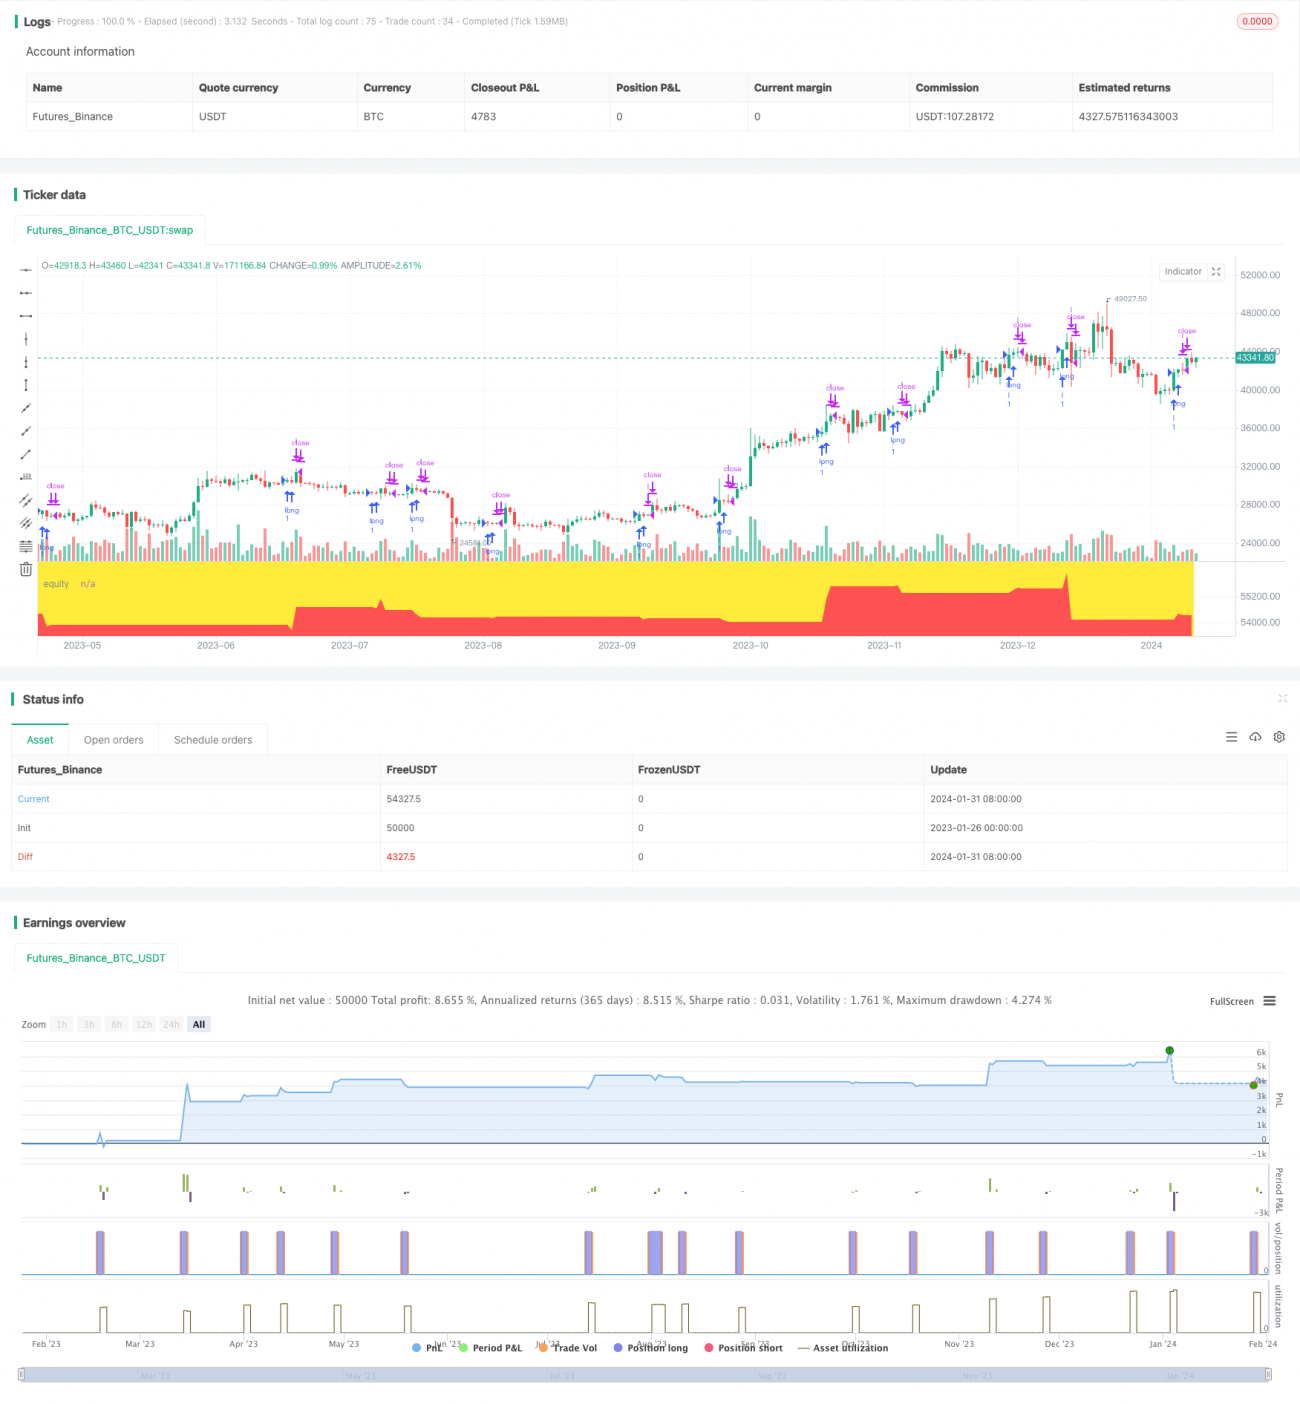Click the Diff link in the asset table
Screen dimensions: 1300x1404
tap(25, 857)
